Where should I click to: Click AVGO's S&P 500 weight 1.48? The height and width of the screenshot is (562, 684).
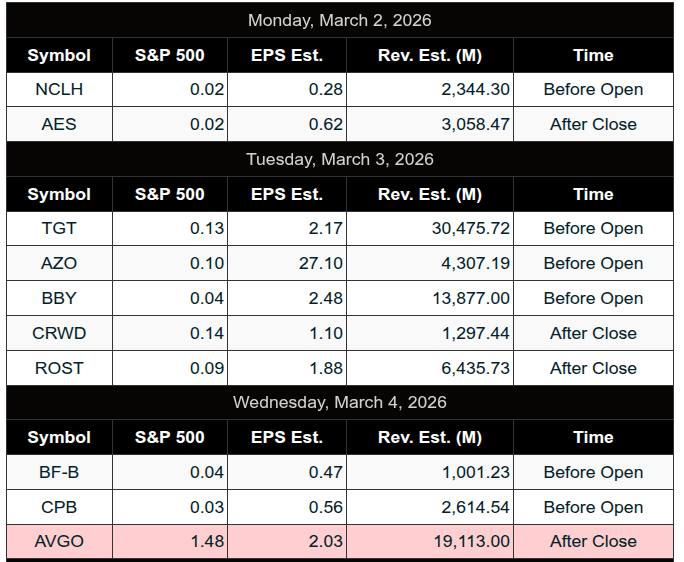coord(207,542)
